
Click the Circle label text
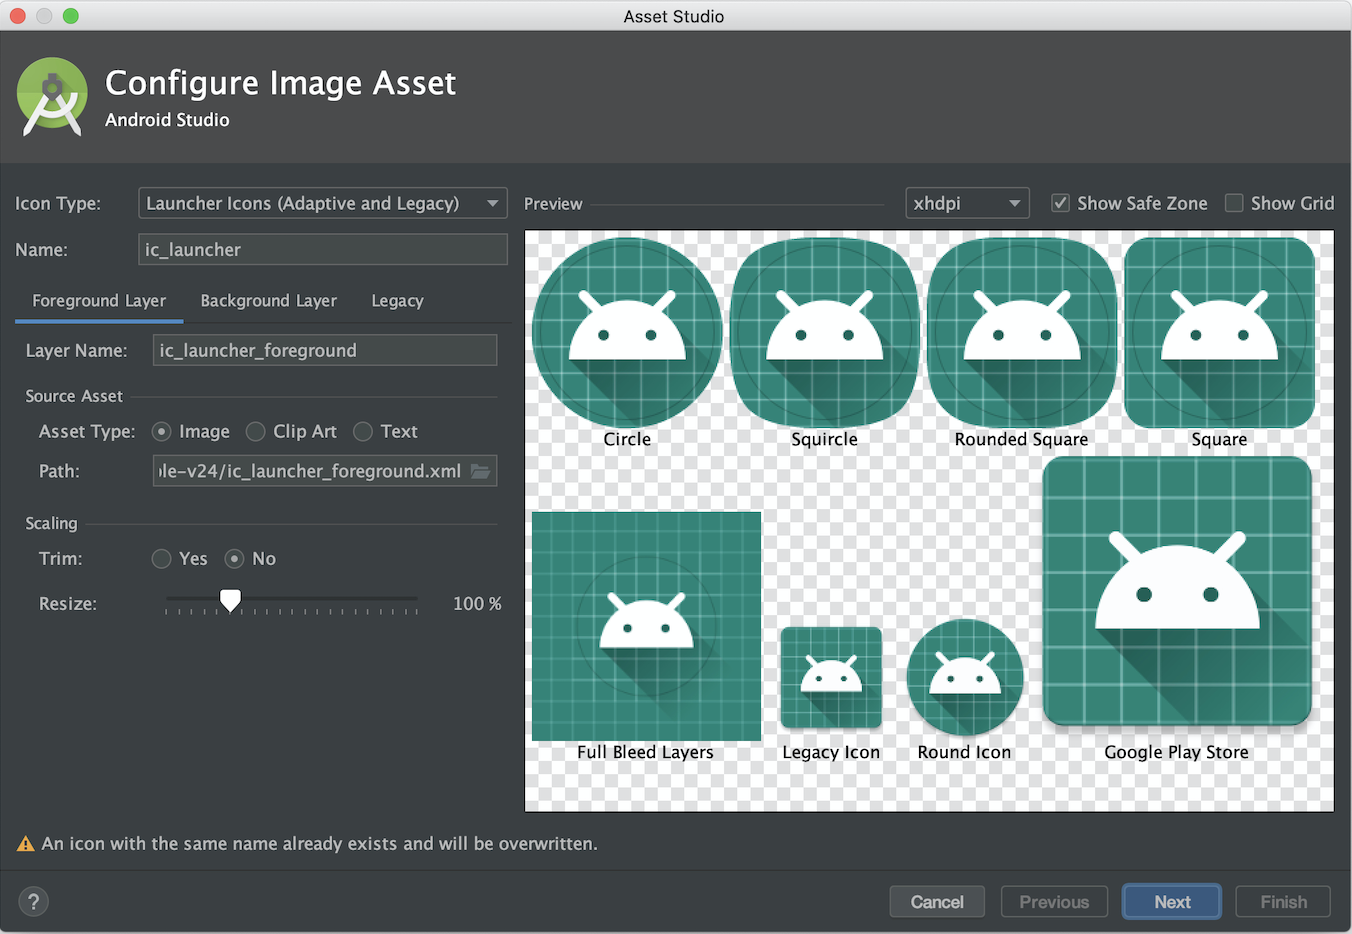pos(627,439)
